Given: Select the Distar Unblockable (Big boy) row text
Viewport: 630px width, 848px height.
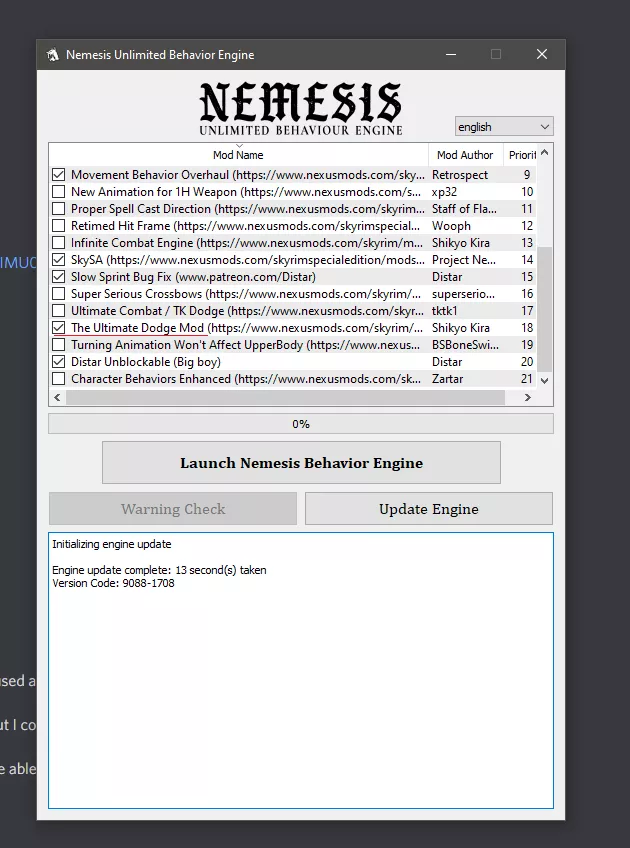Looking at the screenshot, I should tap(146, 362).
